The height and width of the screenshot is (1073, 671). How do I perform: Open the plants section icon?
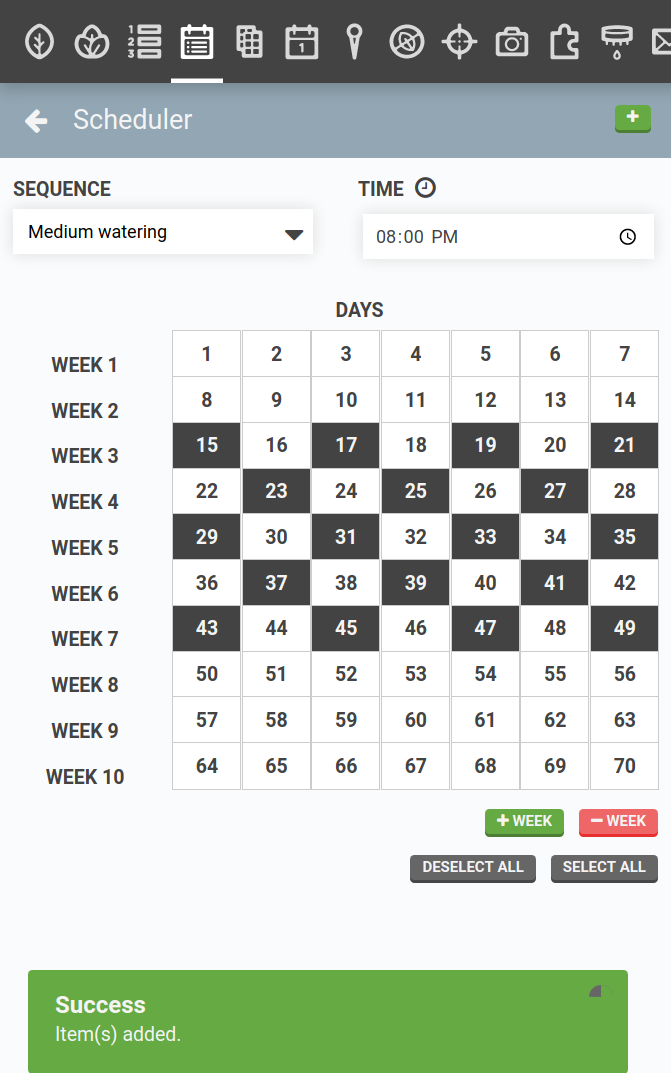pos(91,42)
